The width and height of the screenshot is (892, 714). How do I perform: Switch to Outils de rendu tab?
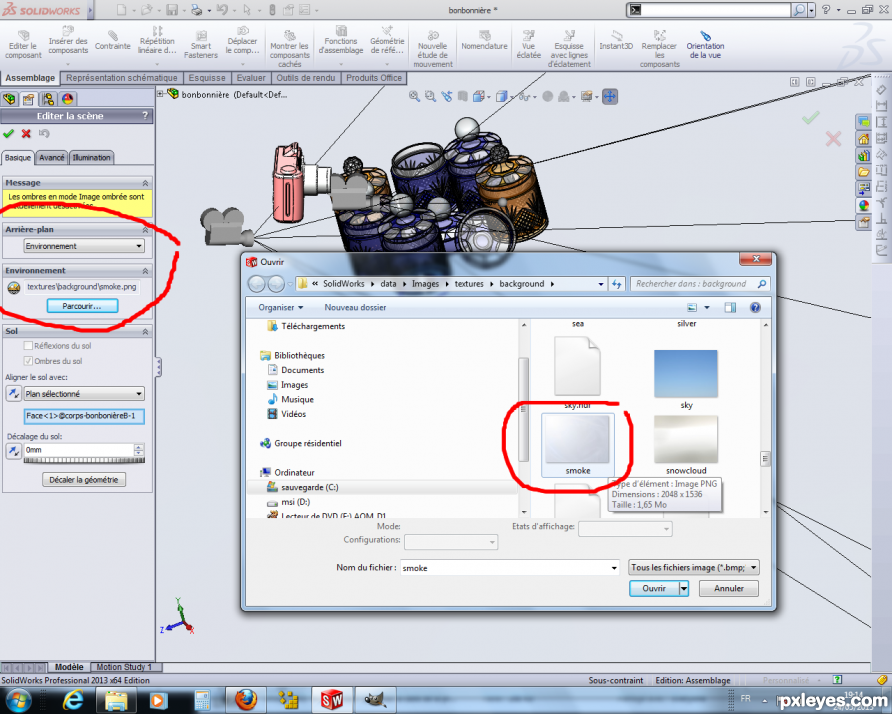point(305,78)
